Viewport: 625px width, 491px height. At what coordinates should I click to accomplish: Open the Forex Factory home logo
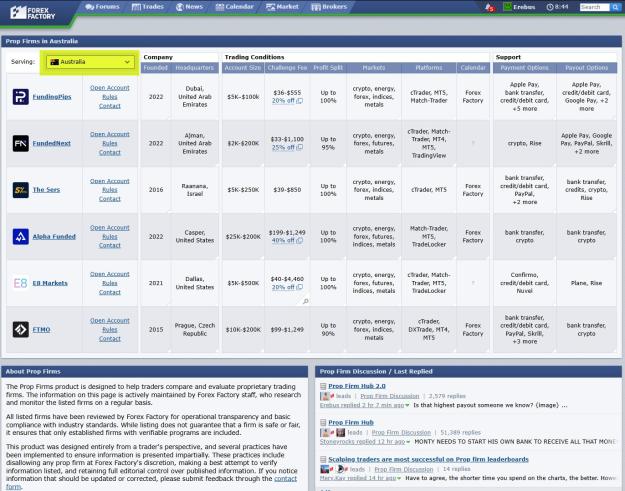[x=33, y=13]
